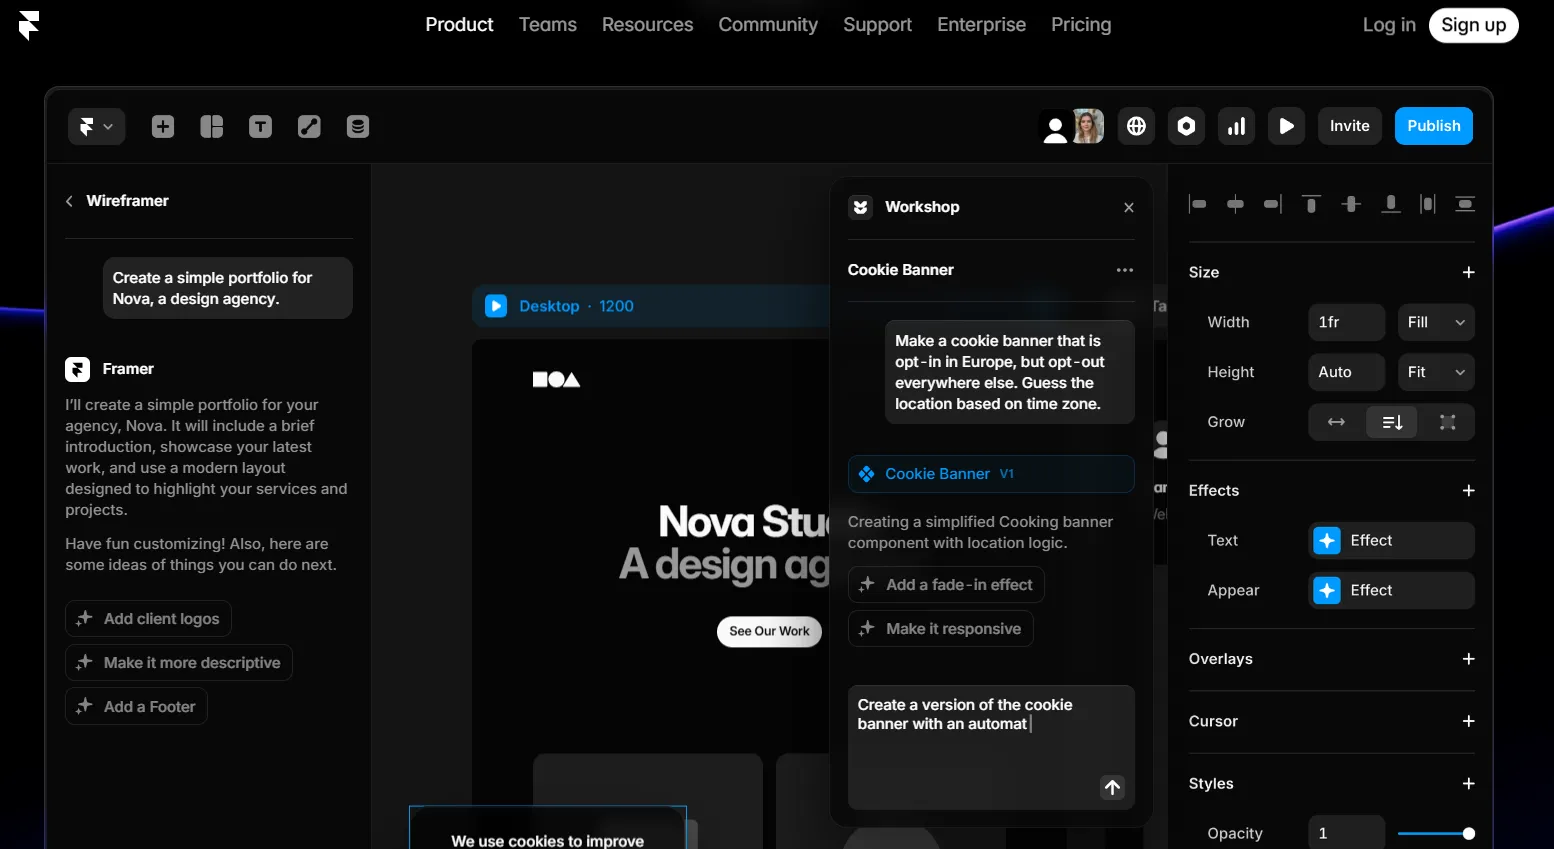Image resolution: width=1554 pixels, height=849 pixels.
Task: Open the Framer main menu dropdown in toolbar
Action: [96, 126]
